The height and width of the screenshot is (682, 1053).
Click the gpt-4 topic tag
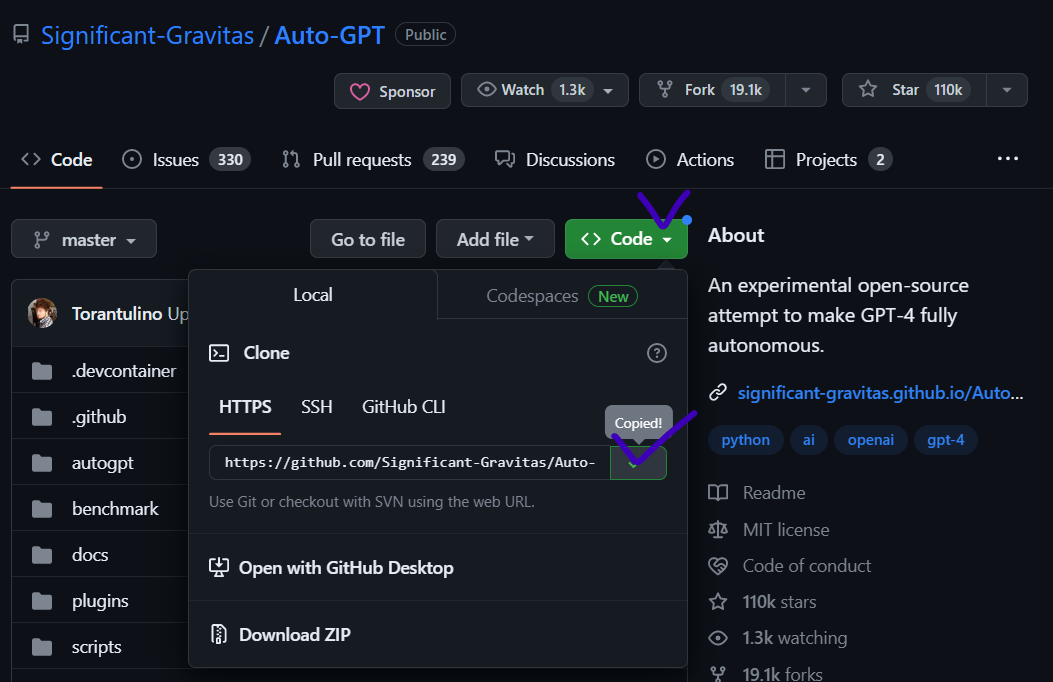(x=946, y=440)
